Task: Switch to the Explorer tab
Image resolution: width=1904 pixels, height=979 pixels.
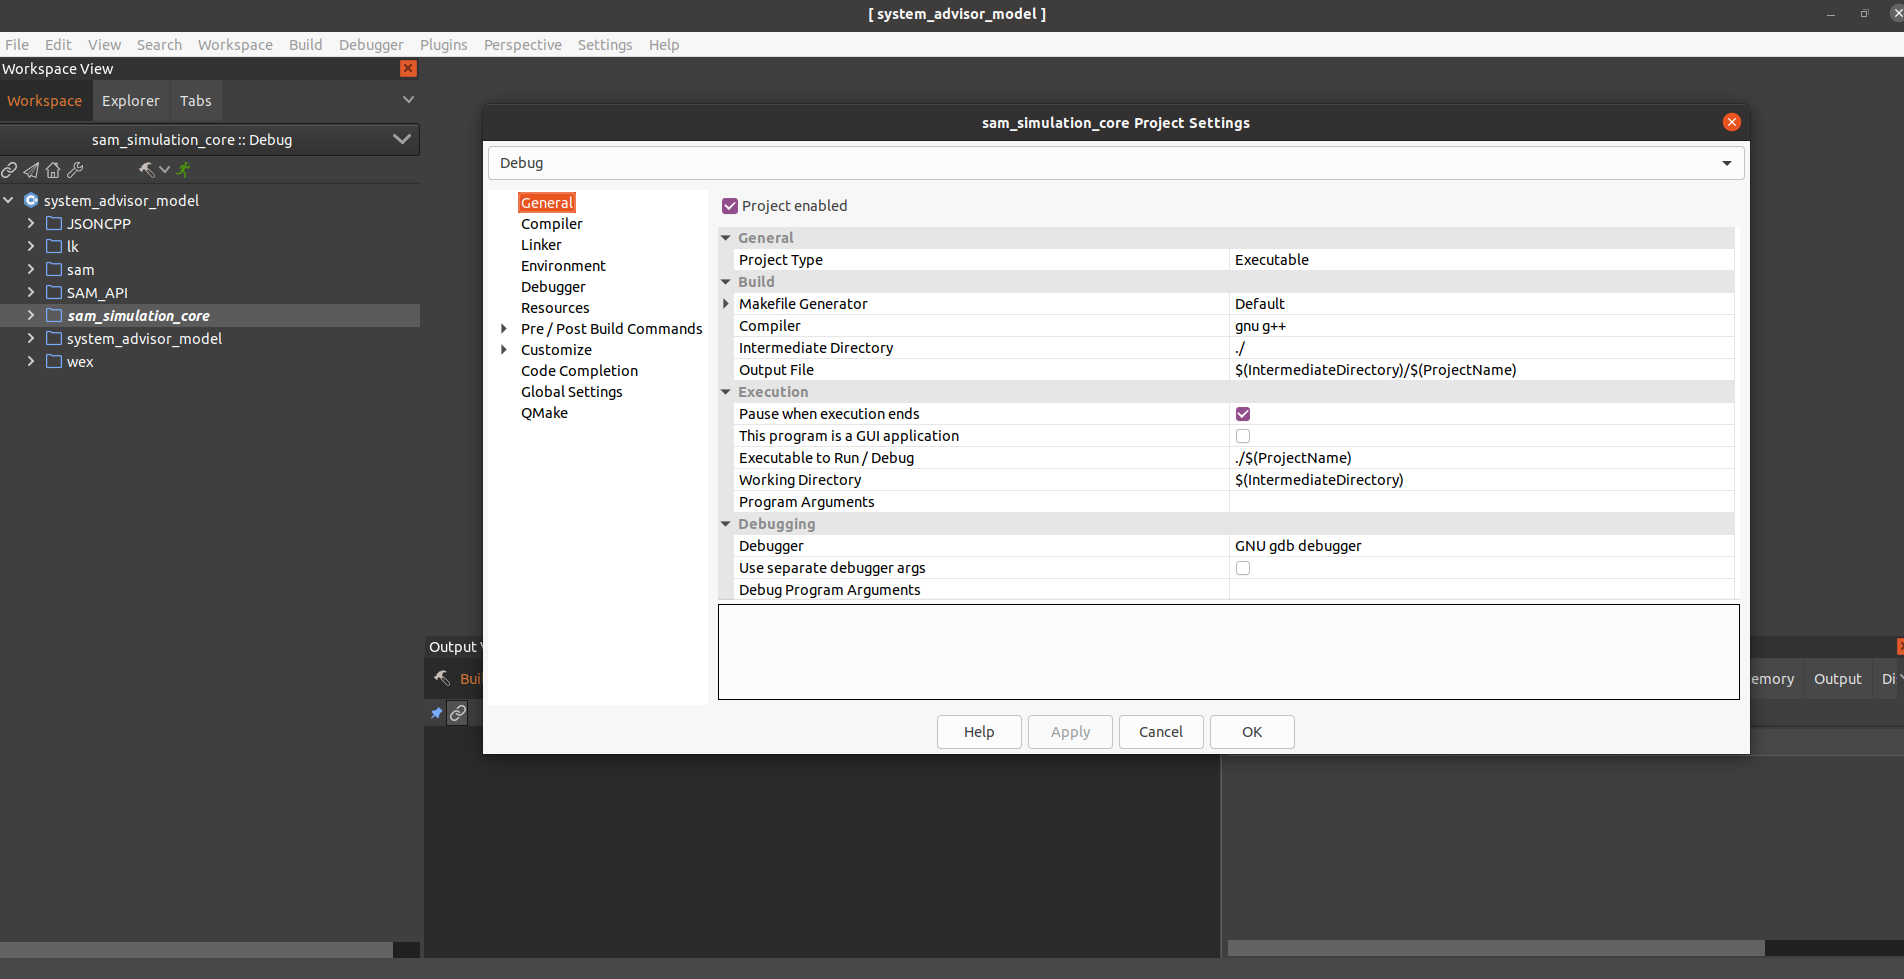Action: [130, 101]
